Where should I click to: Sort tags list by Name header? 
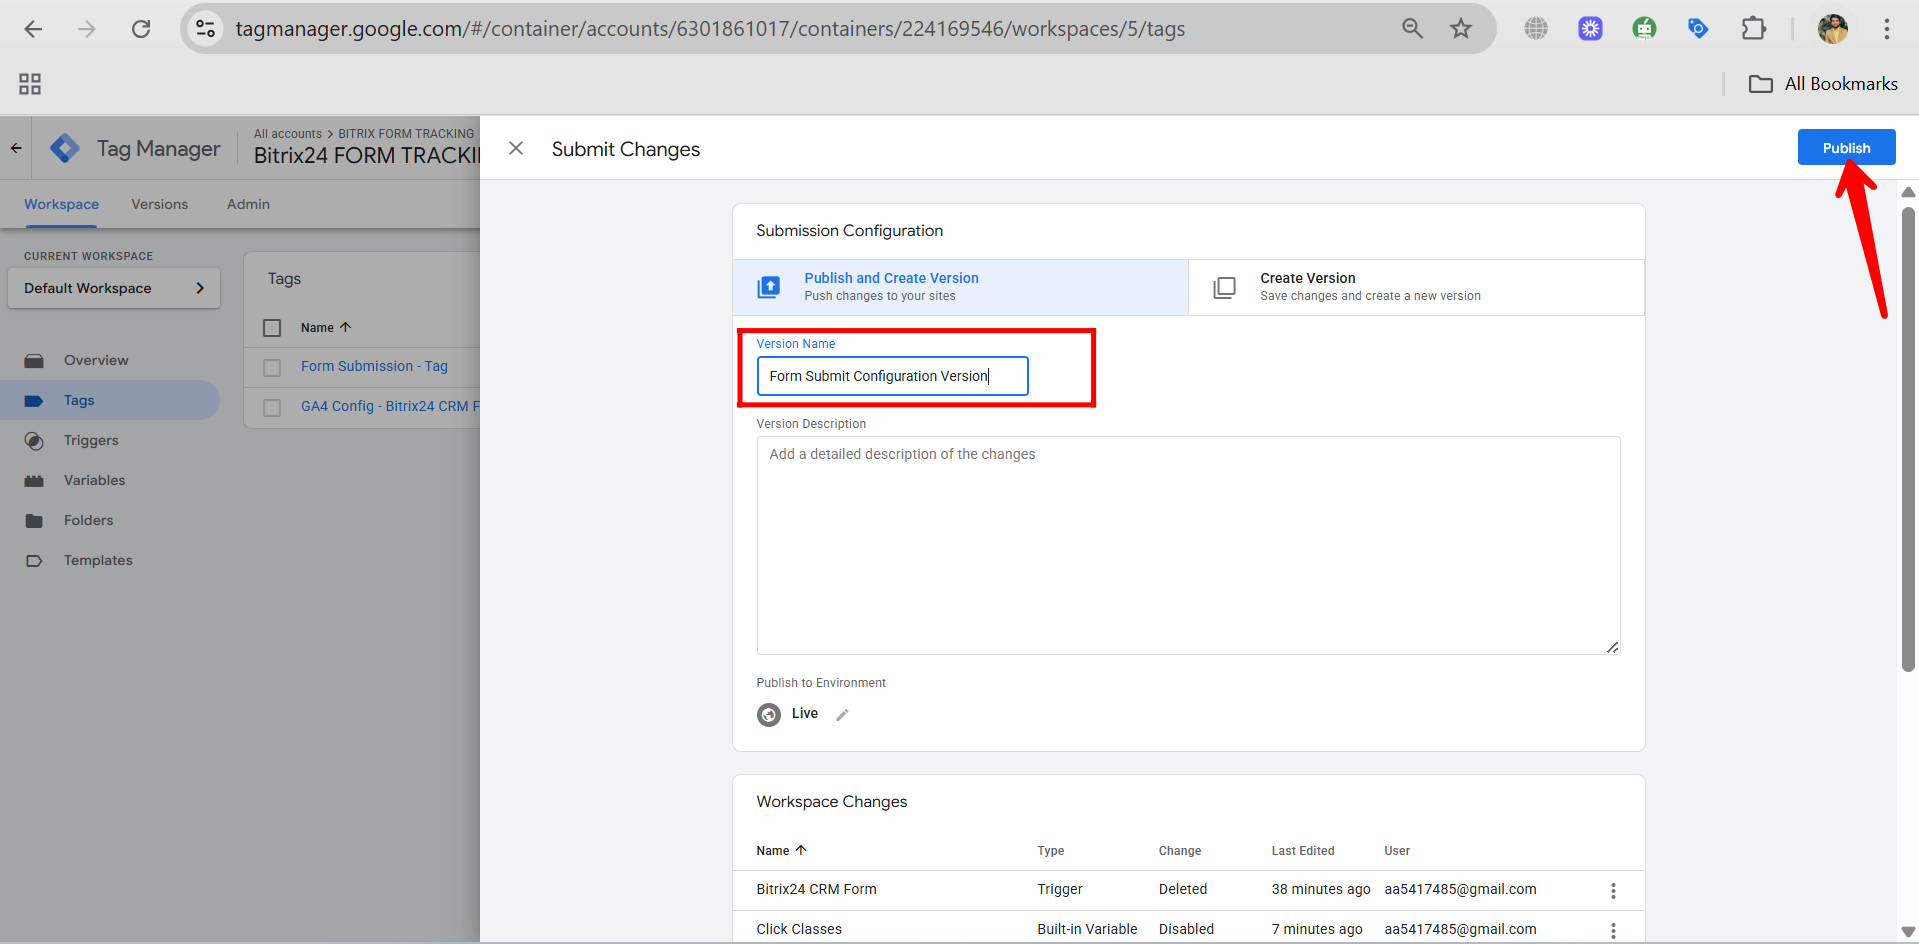coord(326,327)
